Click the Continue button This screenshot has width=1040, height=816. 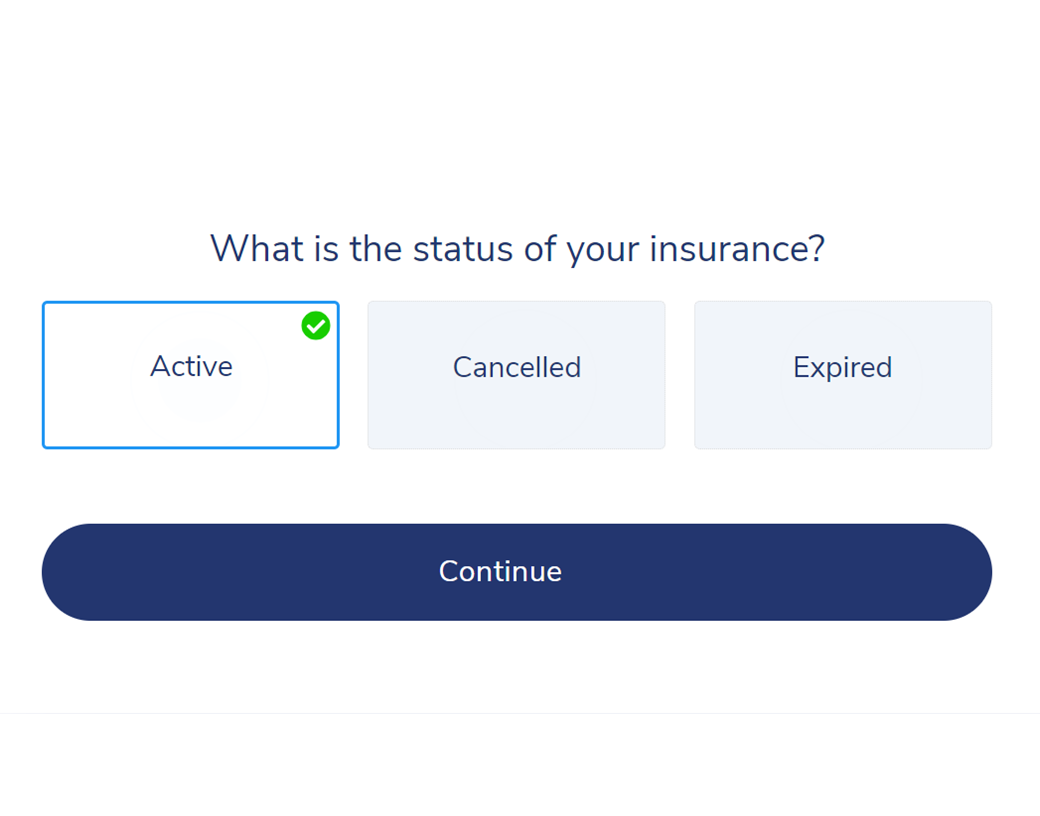[517, 572]
